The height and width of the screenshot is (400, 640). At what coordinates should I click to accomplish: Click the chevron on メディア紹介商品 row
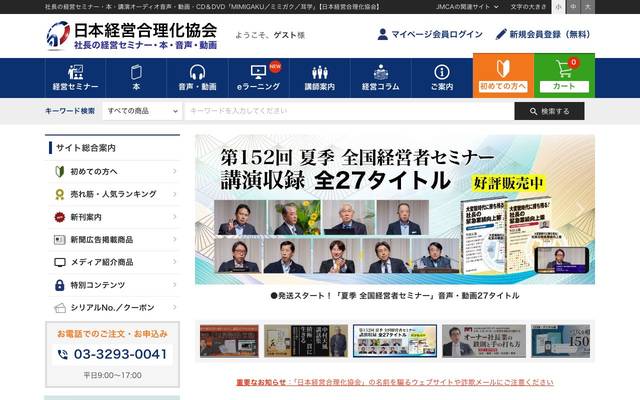coord(174,262)
